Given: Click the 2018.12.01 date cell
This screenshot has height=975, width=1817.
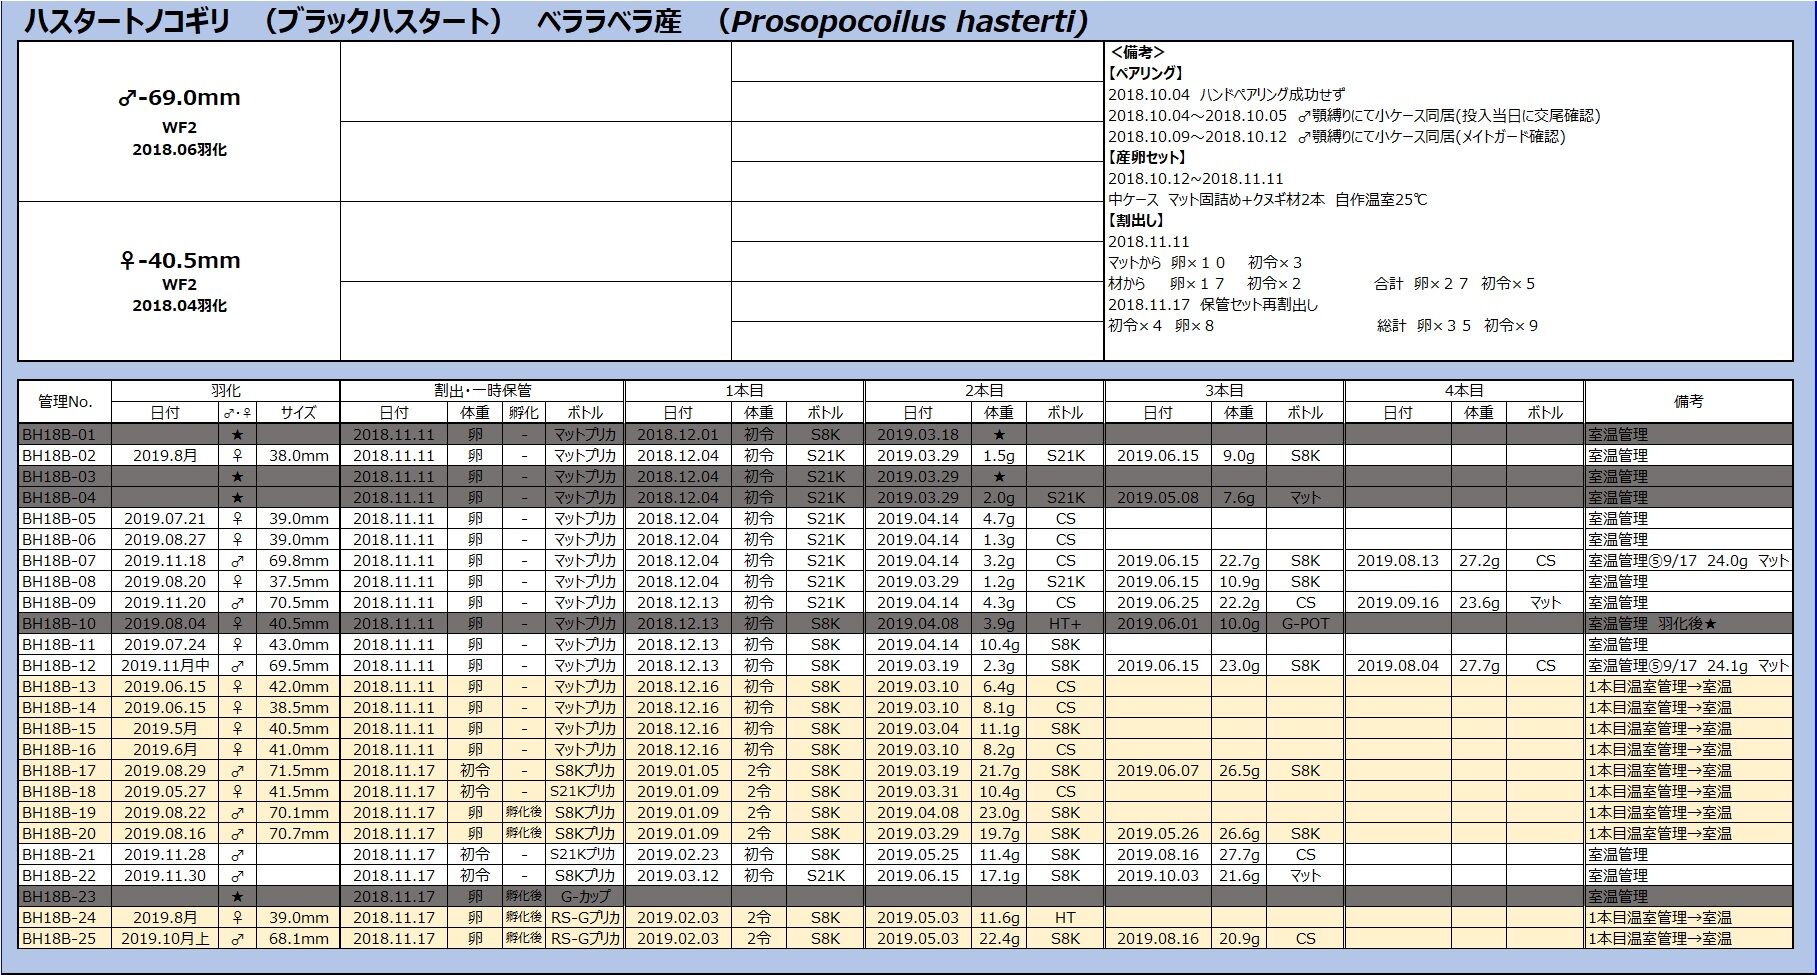Looking at the screenshot, I should (x=677, y=435).
